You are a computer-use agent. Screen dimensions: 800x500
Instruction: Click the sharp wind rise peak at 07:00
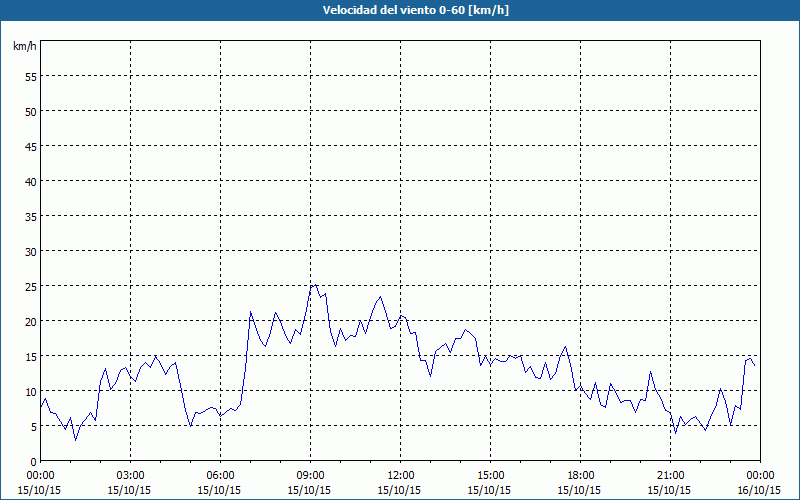(251, 312)
